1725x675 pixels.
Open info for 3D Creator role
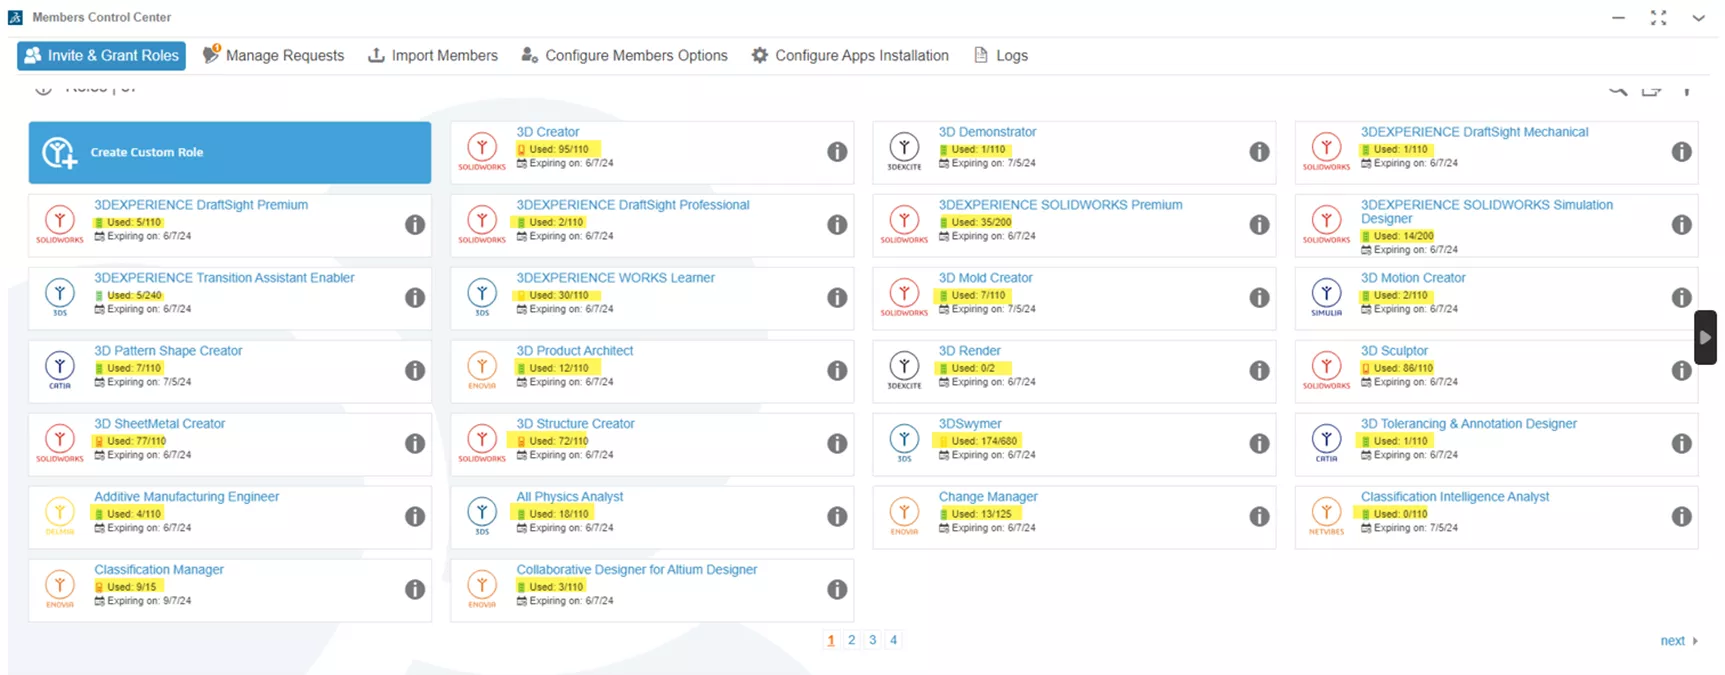(837, 152)
